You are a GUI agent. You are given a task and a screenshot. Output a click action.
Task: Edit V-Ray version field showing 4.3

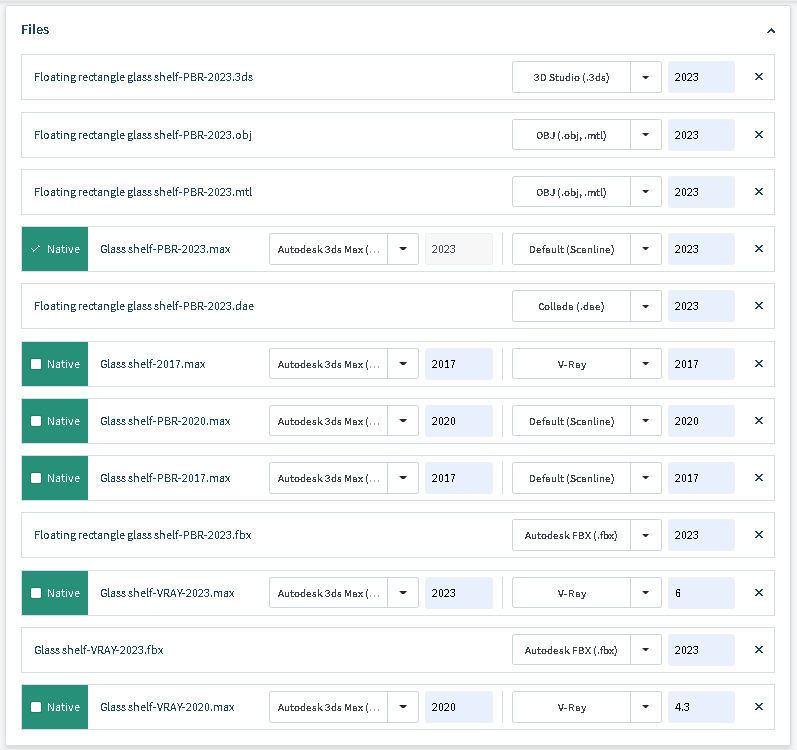coord(700,707)
